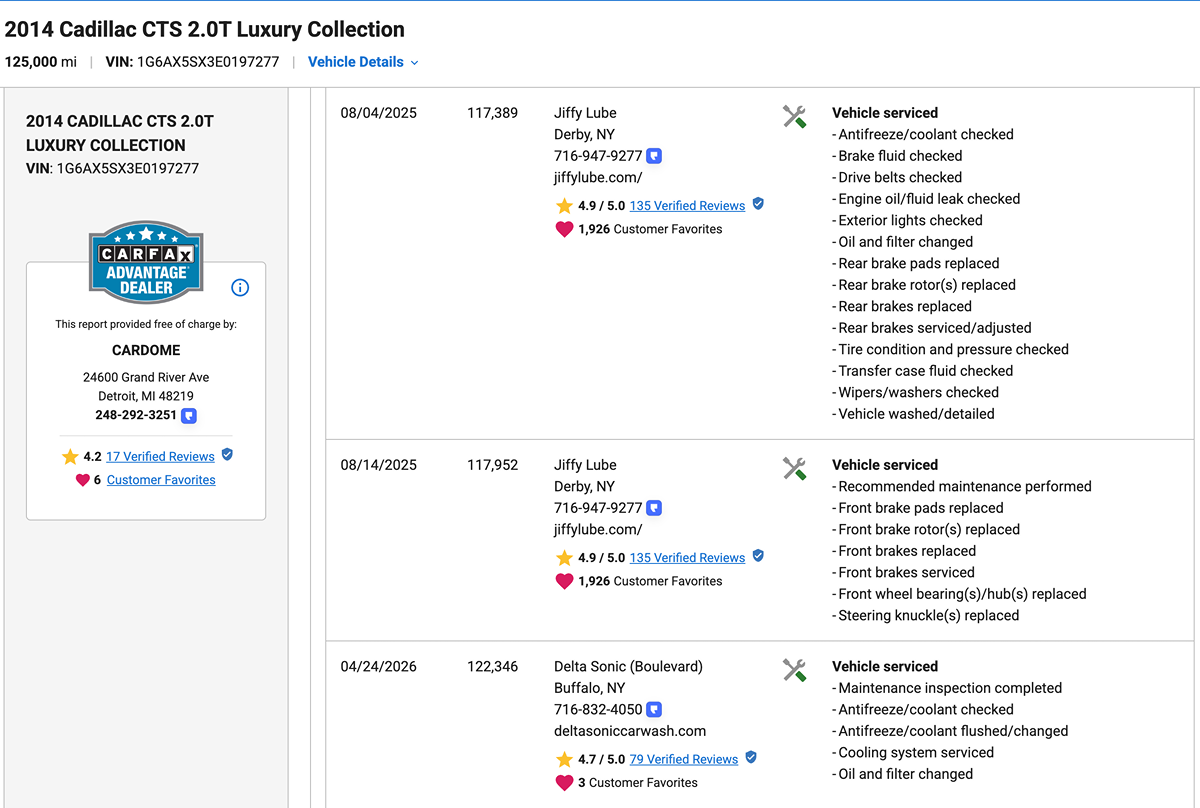Click 'Transfer case fluid checked' line
This screenshot has width=1200, height=808.
(x=923, y=371)
